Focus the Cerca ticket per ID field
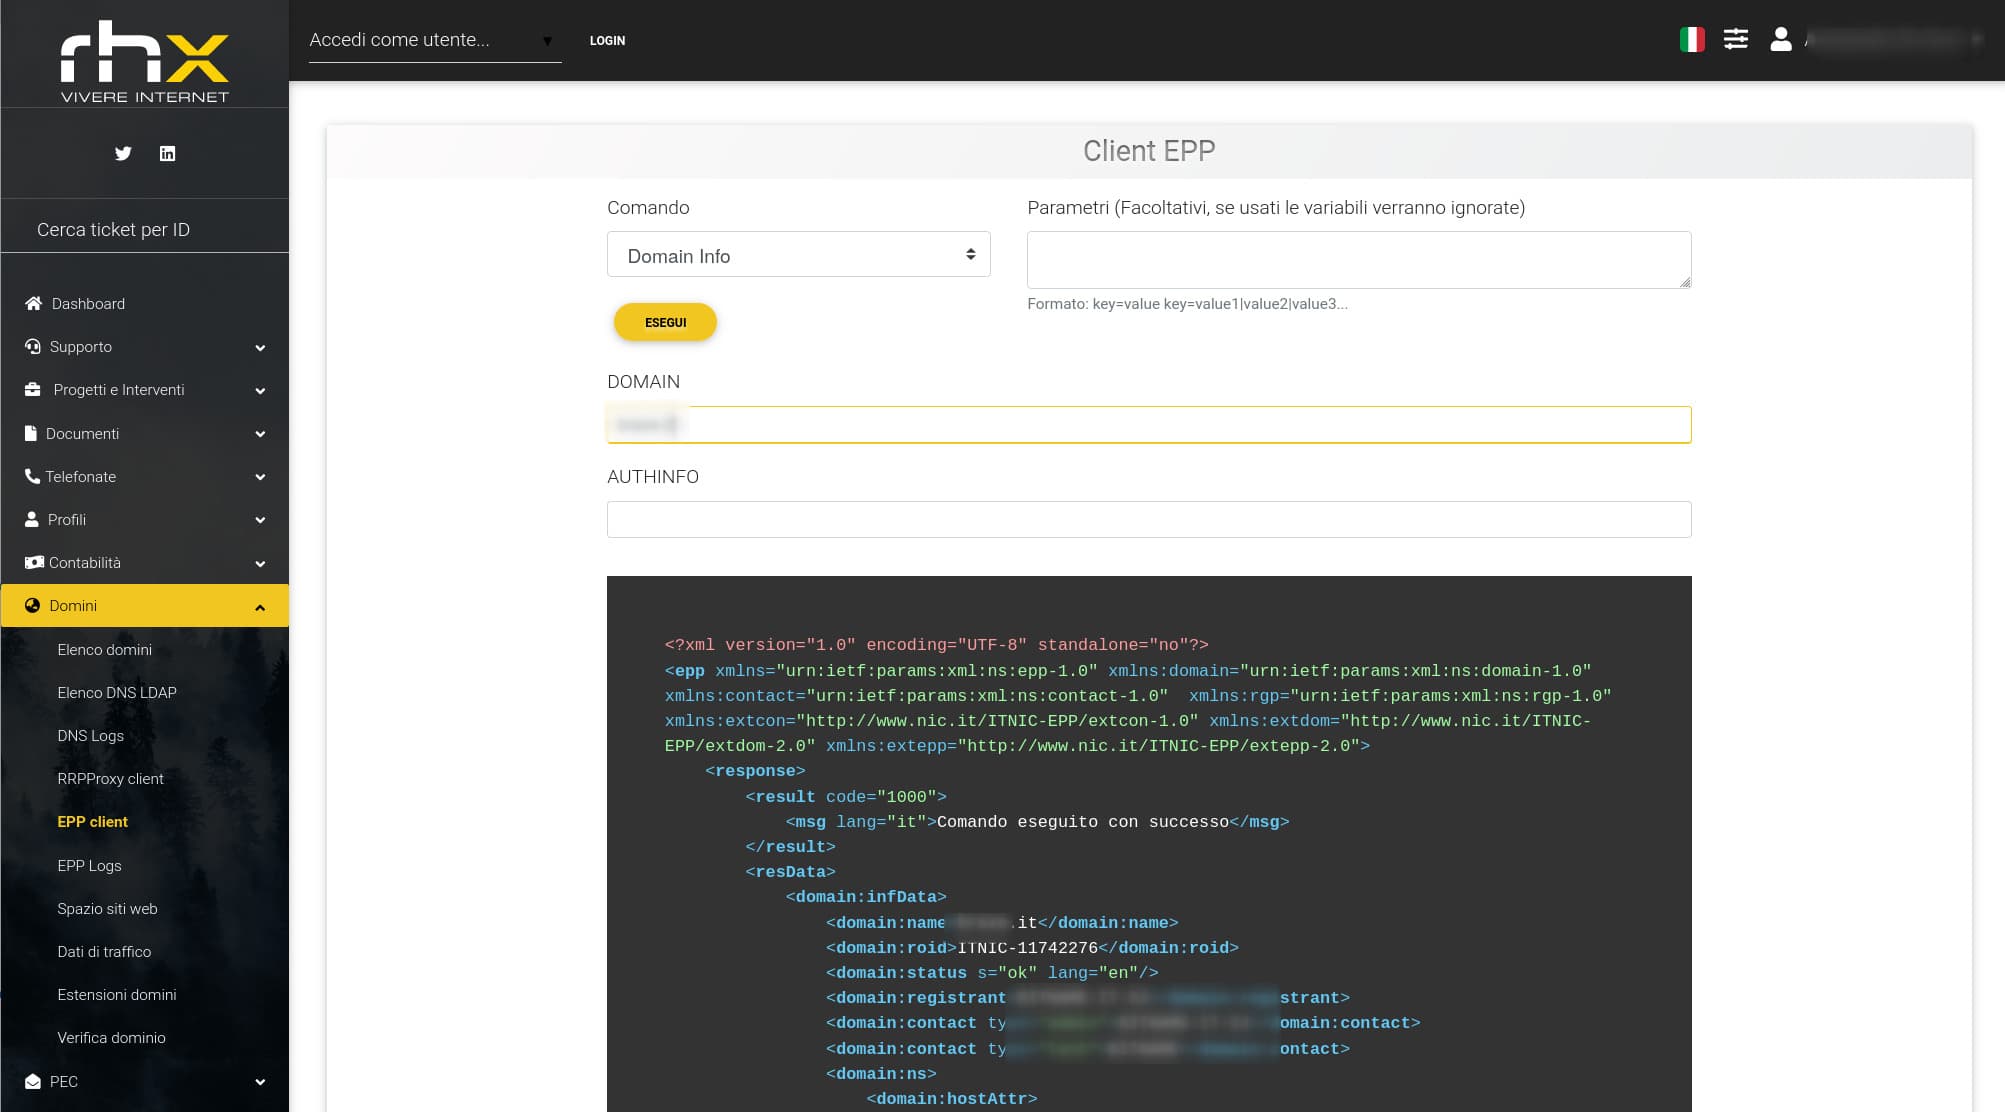The image size is (2005, 1112). [x=145, y=229]
